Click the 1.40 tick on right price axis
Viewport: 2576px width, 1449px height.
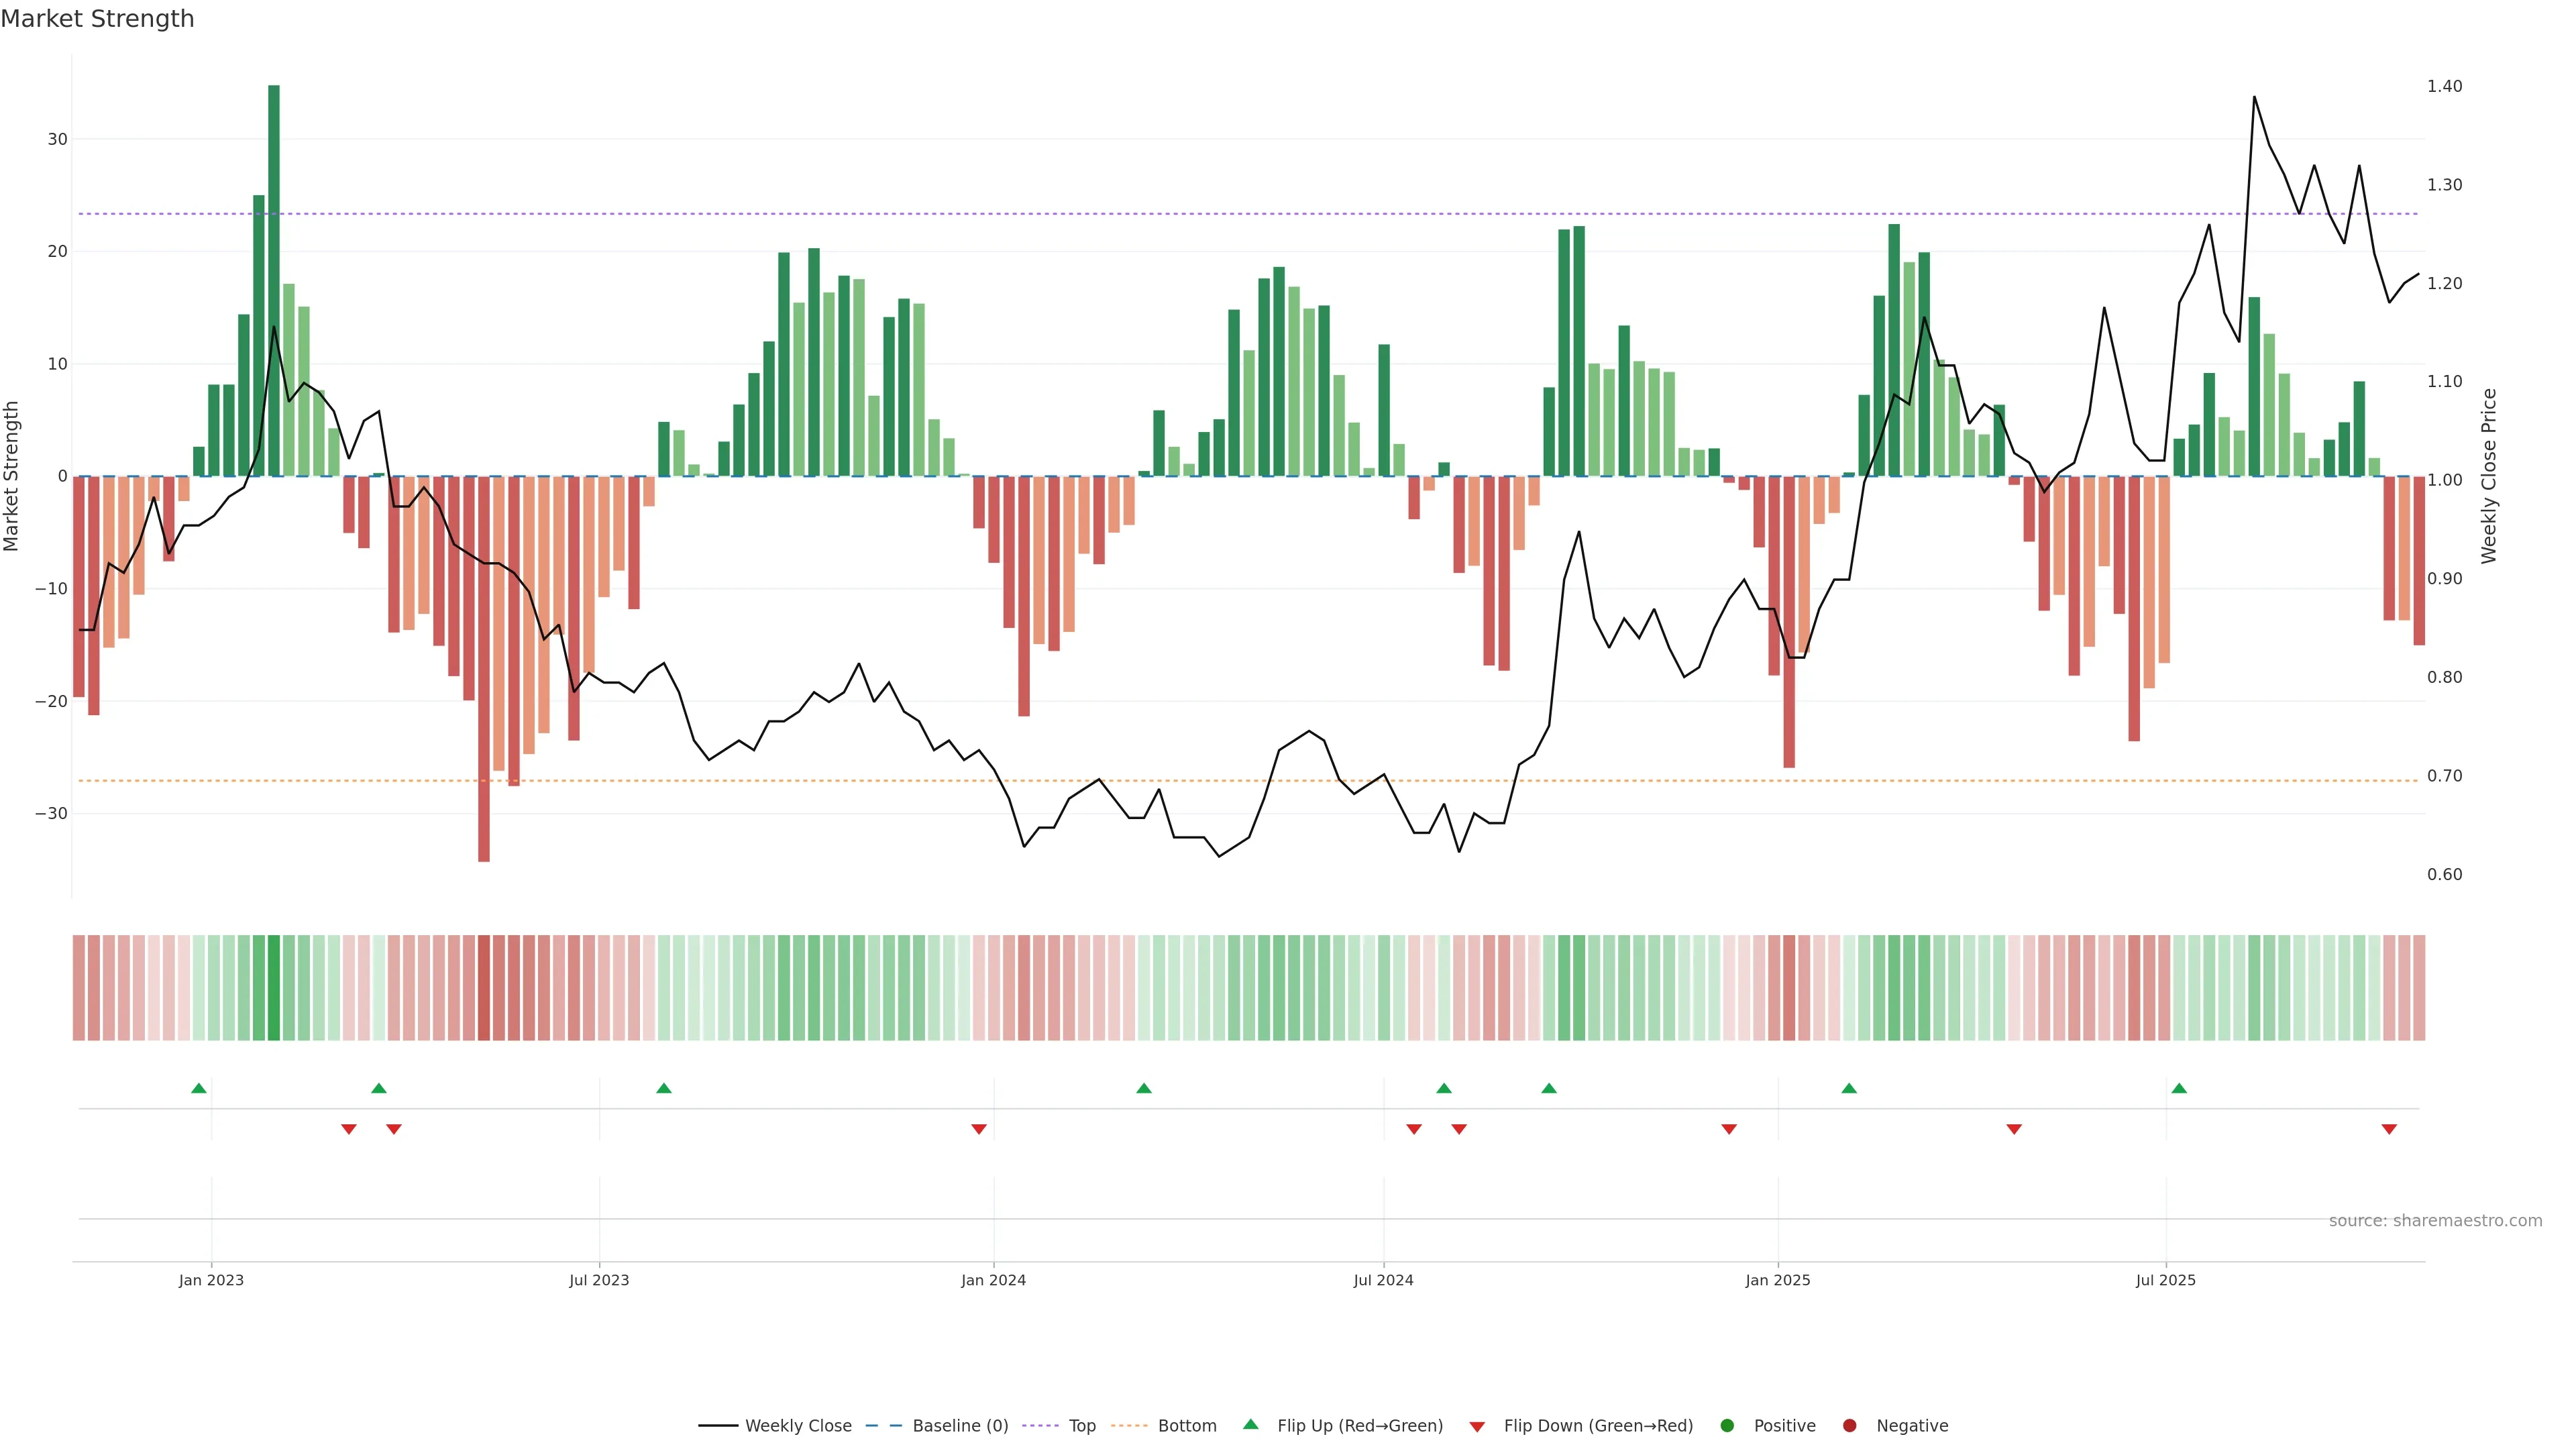[2444, 86]
